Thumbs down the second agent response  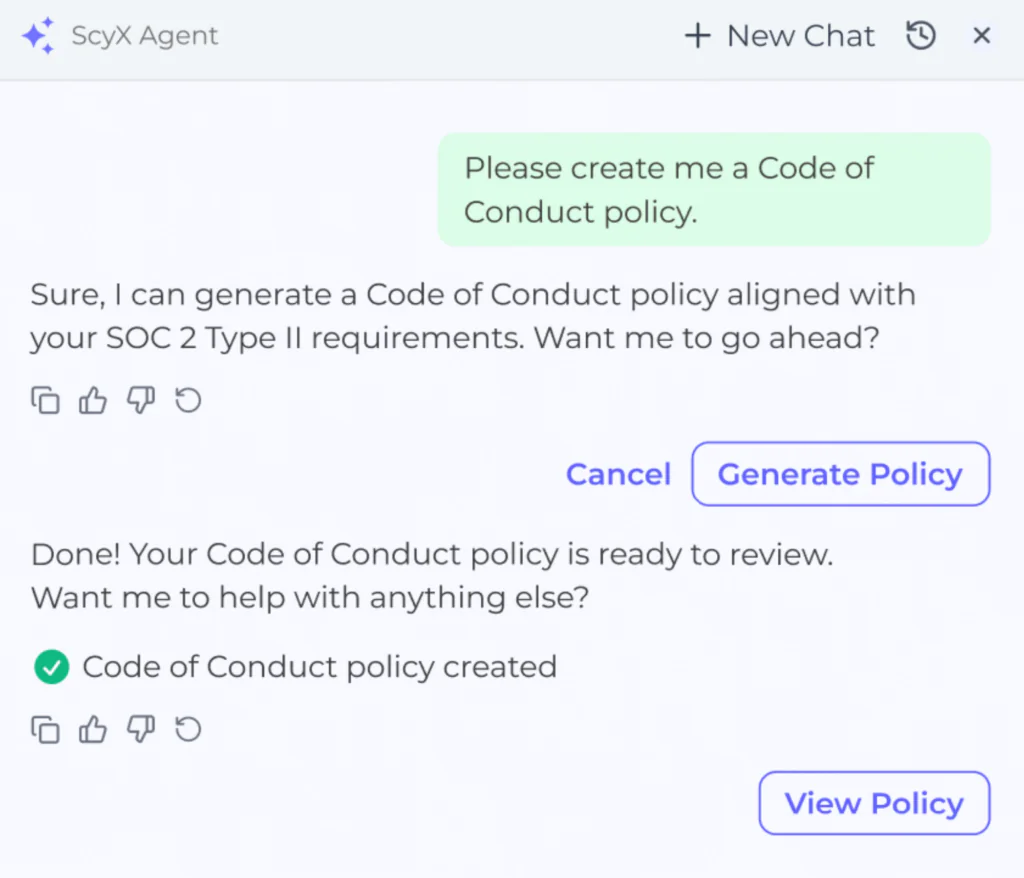tap(140, 729)
